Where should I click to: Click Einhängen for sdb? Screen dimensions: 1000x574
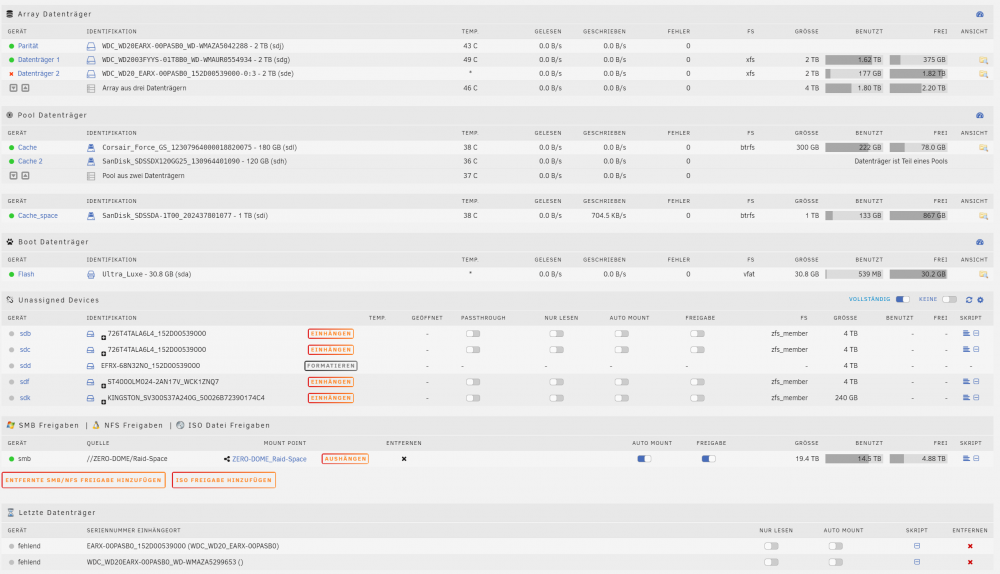(x=330, y=334)
